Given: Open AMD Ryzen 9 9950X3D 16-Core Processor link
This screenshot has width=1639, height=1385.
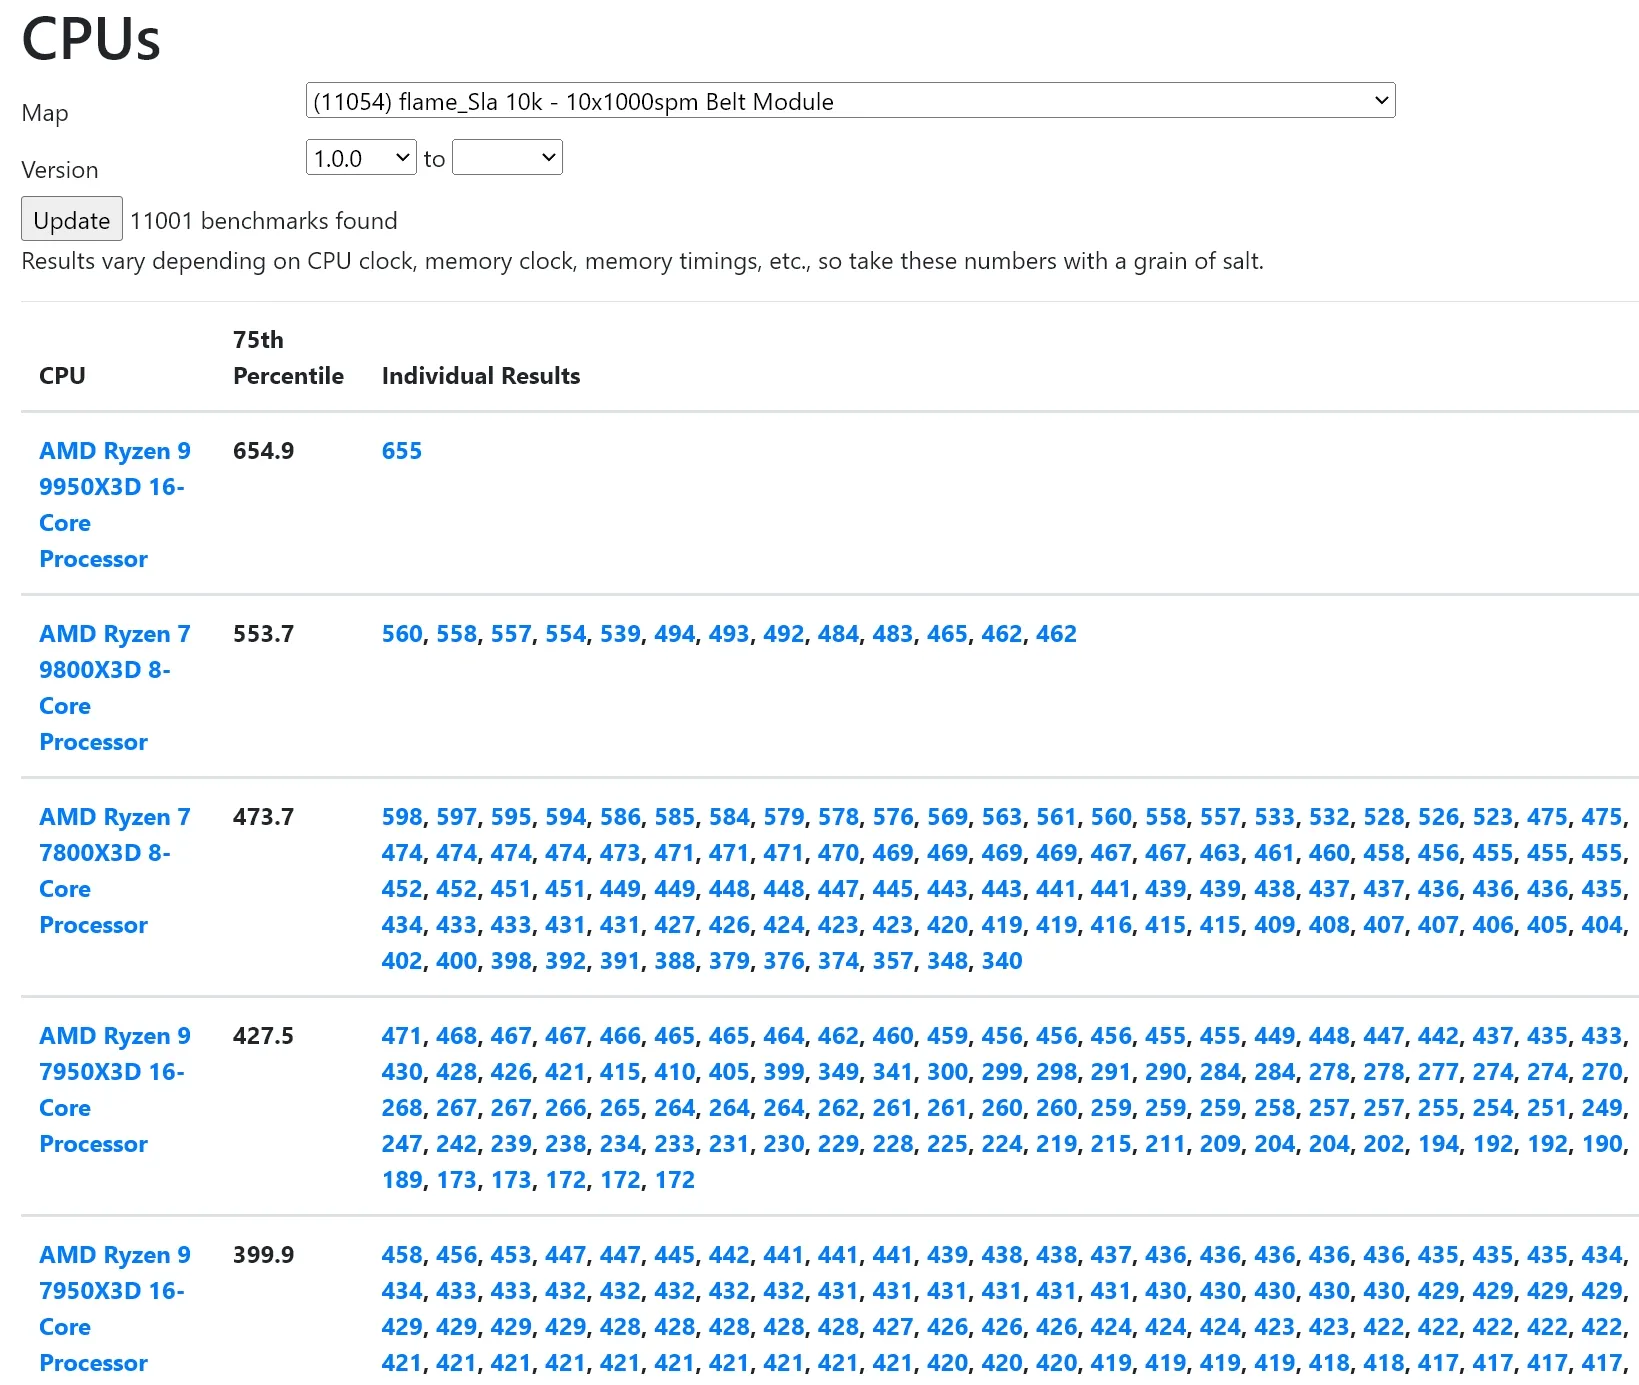Looking at the screenshot, I should (x=115, y=505).
